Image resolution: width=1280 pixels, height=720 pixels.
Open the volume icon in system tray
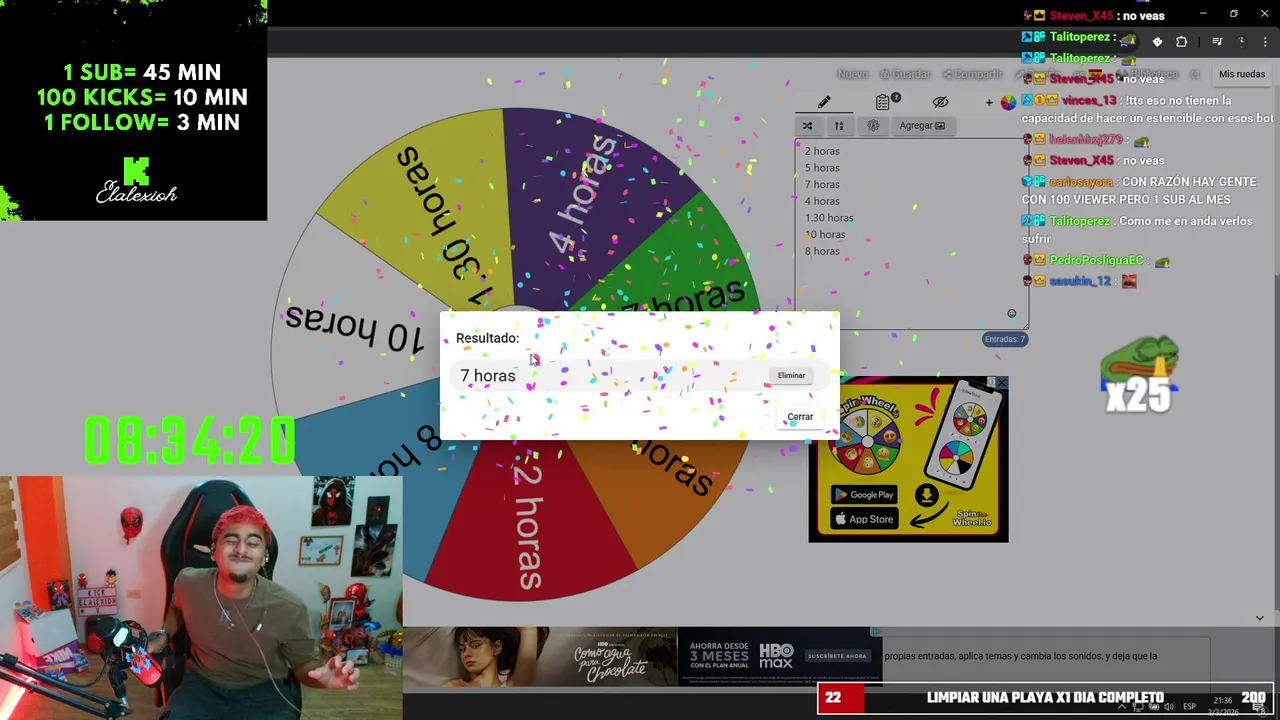[1169, 706]
